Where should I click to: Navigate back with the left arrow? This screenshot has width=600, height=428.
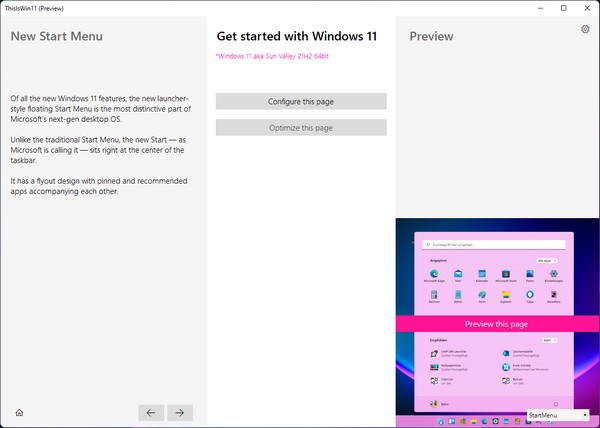151,412
